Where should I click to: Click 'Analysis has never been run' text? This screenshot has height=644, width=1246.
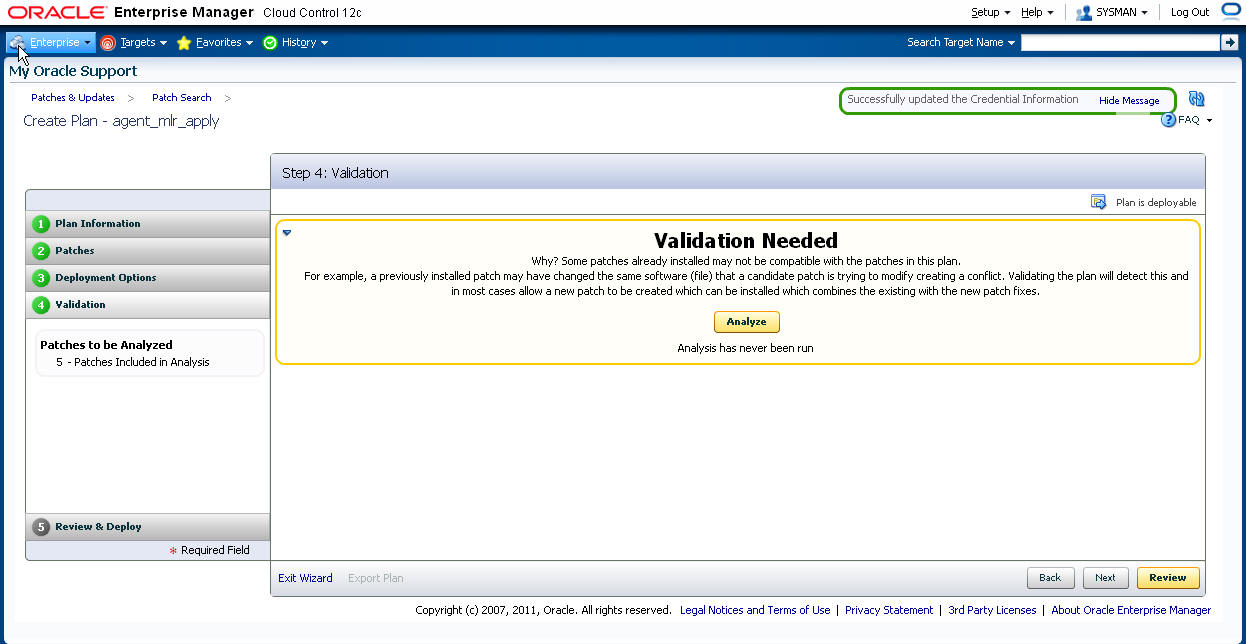(746, 349)
